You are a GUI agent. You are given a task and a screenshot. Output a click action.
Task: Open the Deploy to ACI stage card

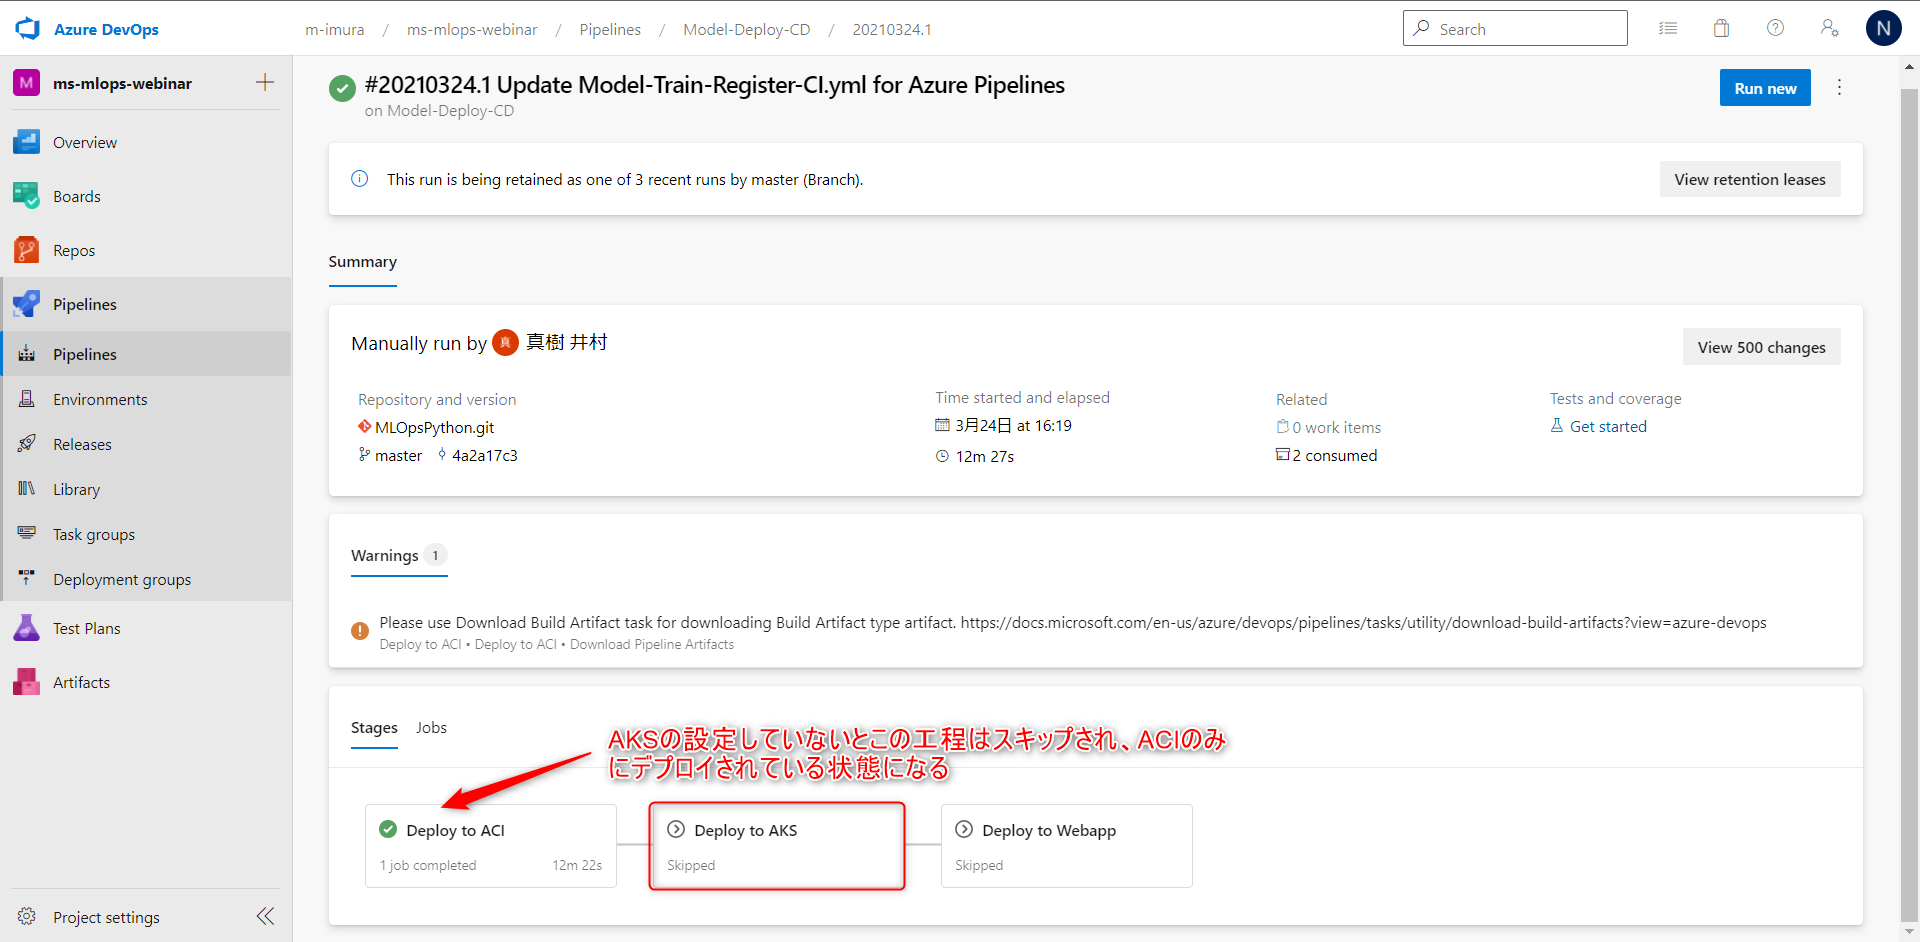coord(491,846)
